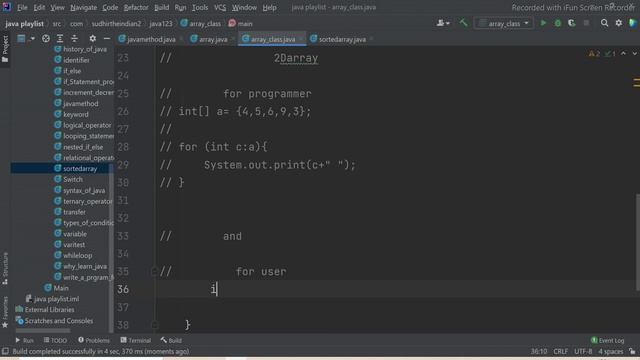This screenshot has width=640, height=360.
Task: Hide the project tool window
Action: (107, 38)
